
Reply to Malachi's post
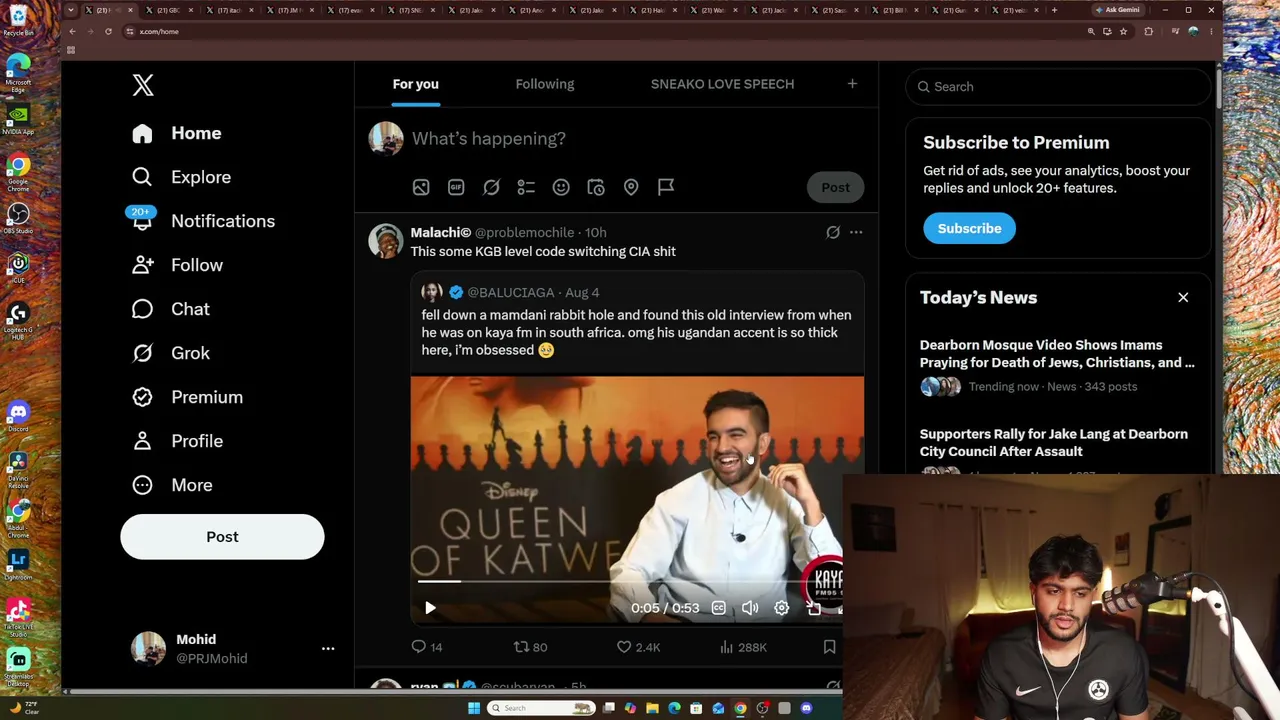427,647
